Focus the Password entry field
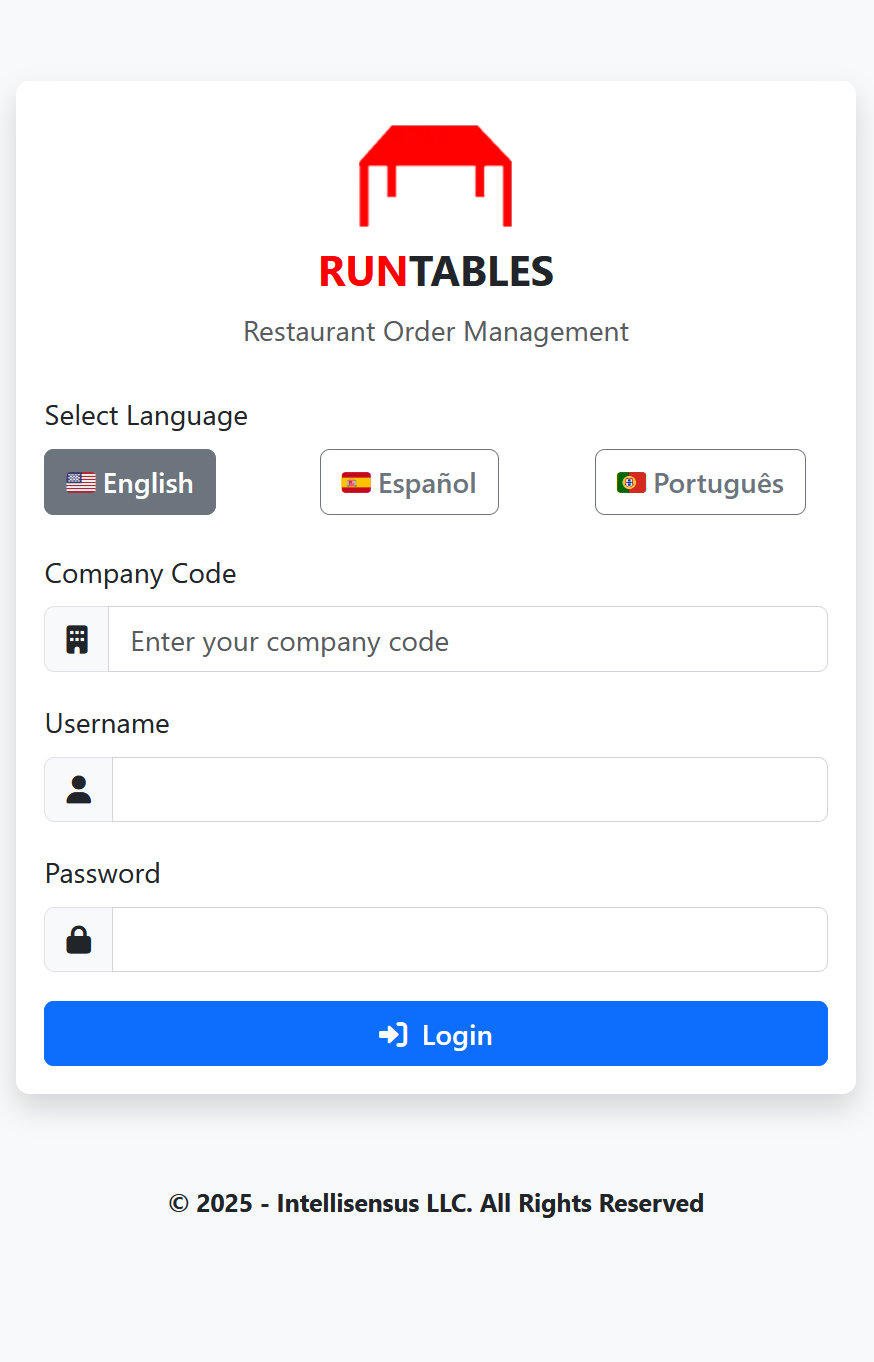Screen dimensions: 874x1362 pyautogui.click(x=469, y=940)
